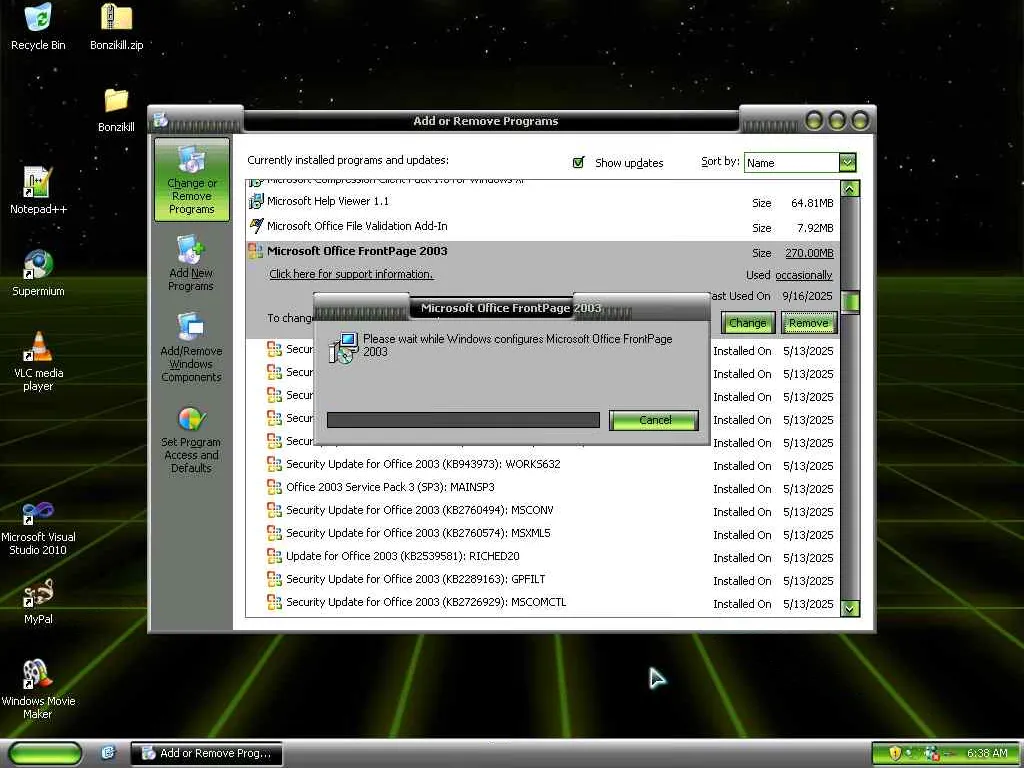This screenshot has width=1024, height=768.
Task: Click the 270.00MB size value
Action: click(x=809, y=253)
